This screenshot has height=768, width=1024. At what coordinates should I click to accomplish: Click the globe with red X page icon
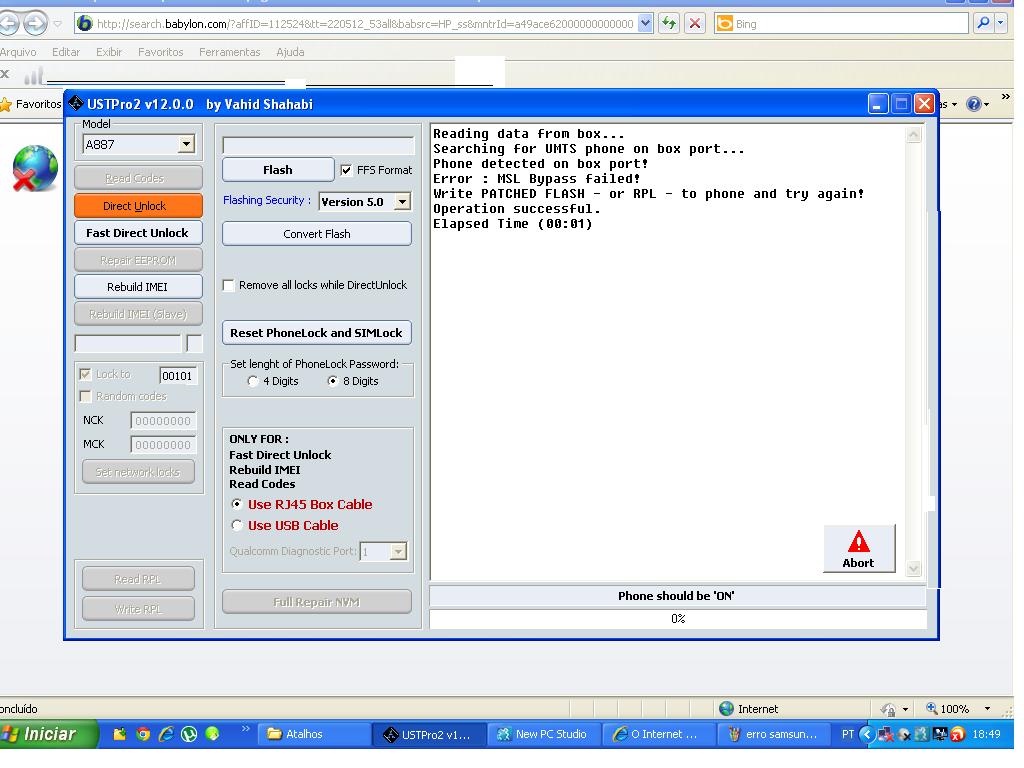tap(35, 168)
